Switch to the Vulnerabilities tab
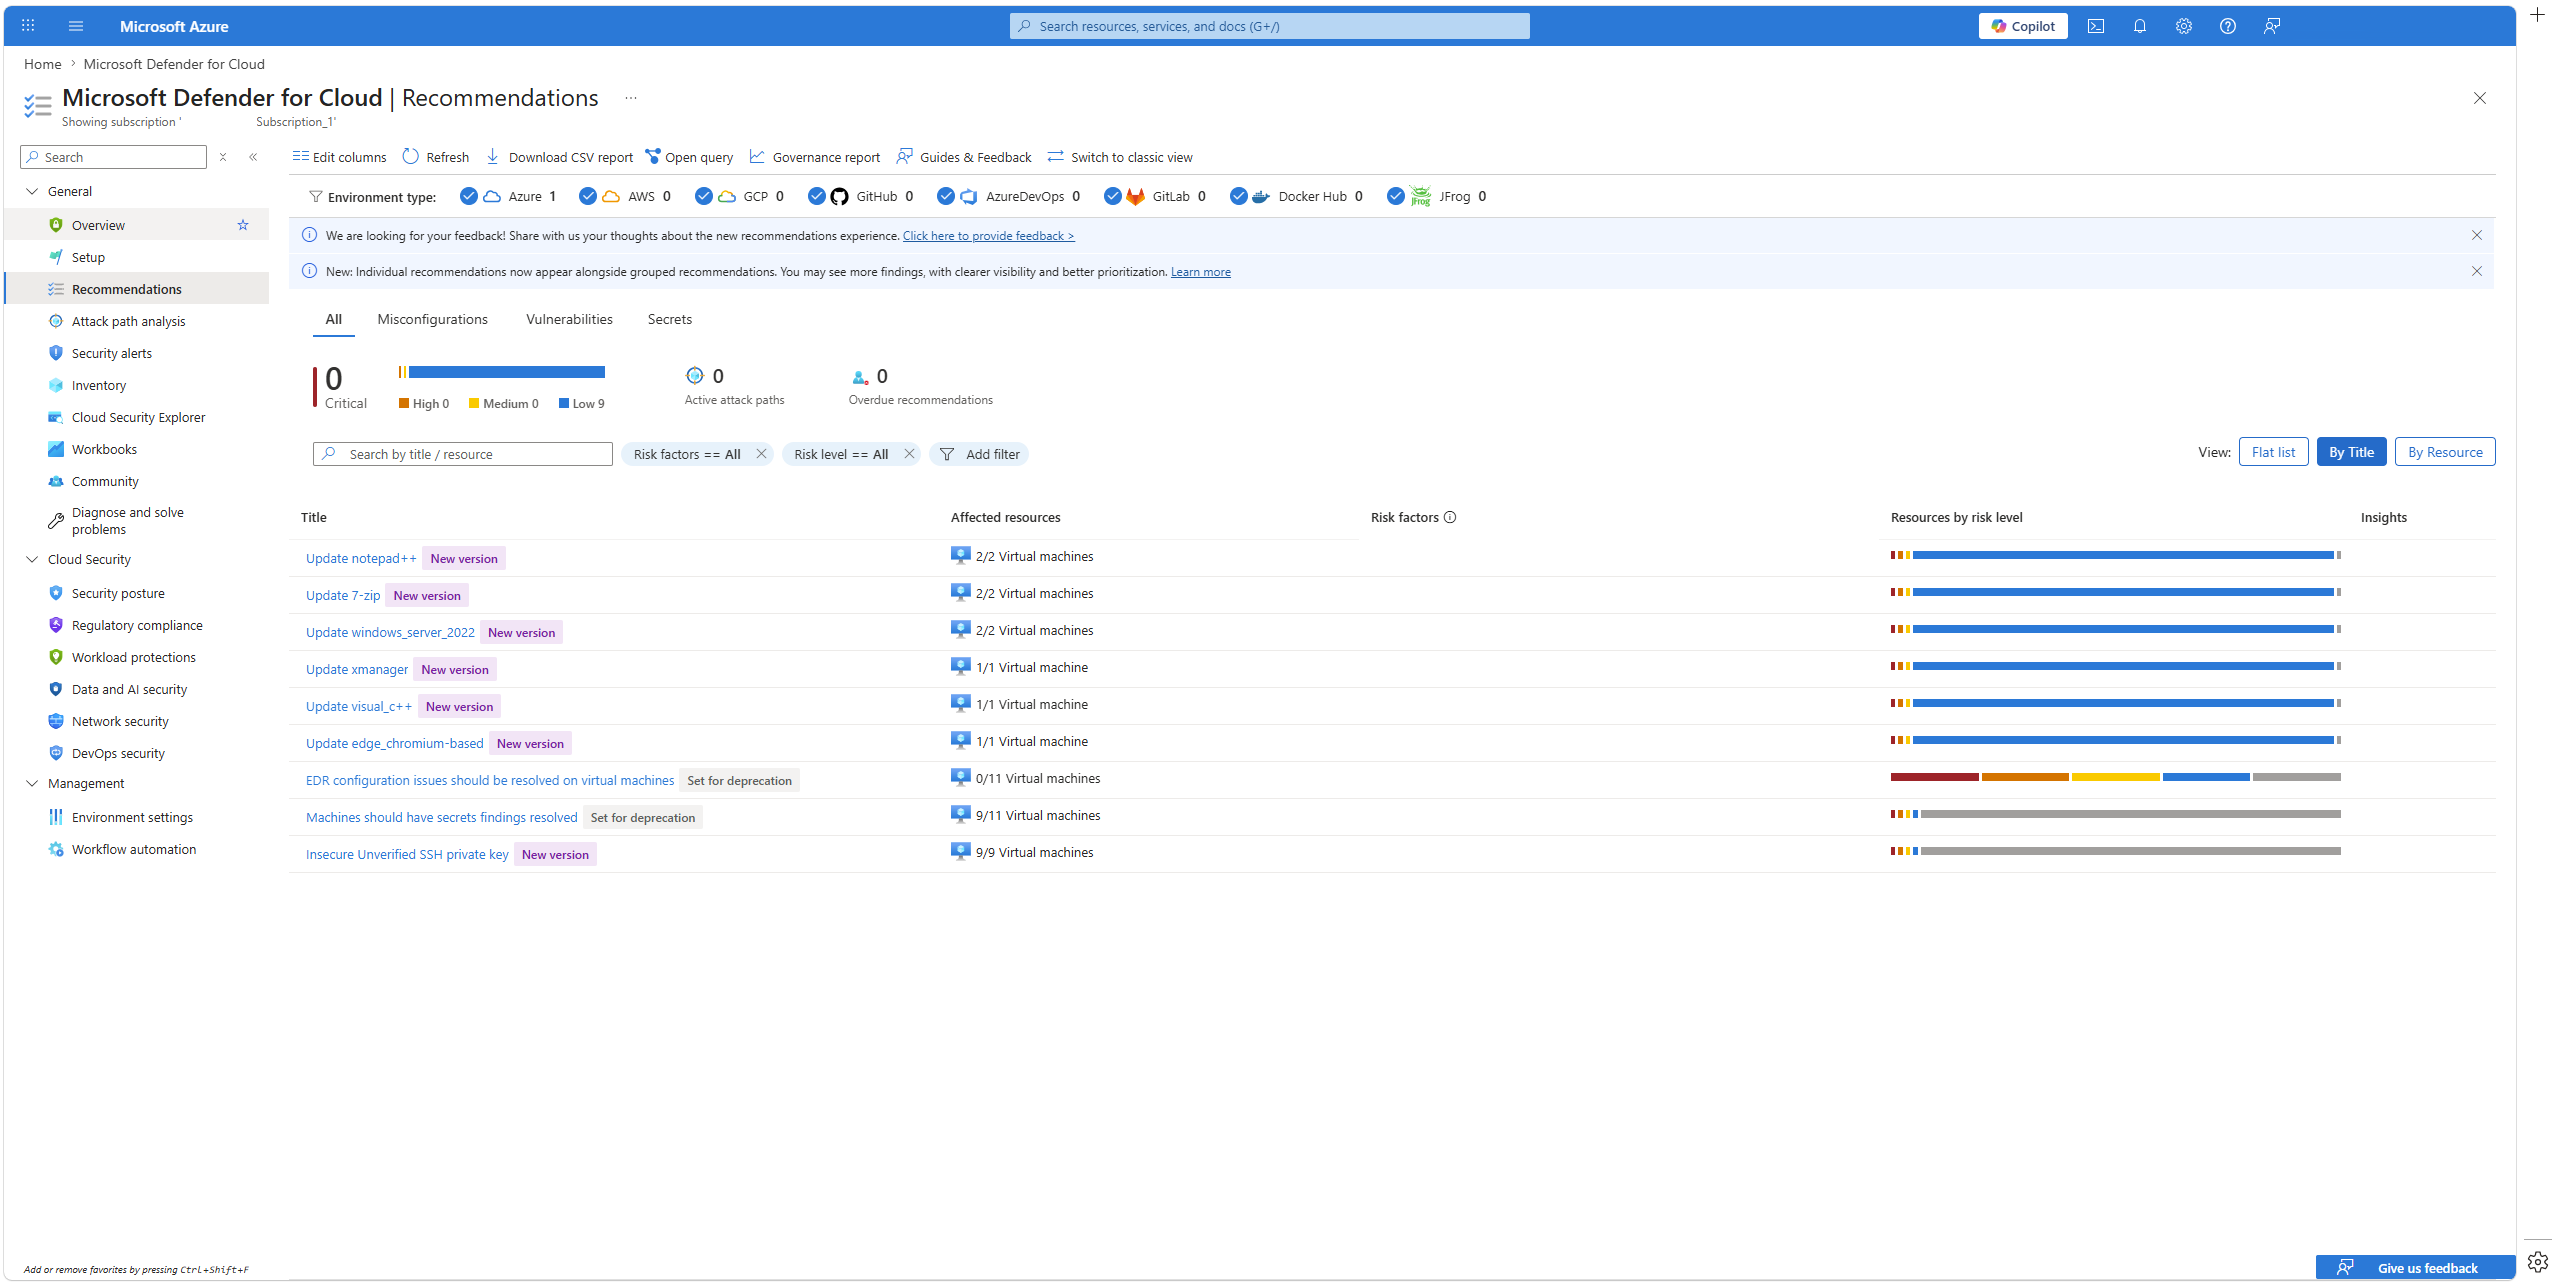The width and height of the screenshot is (2559, 1283). [x=570, y=320]
